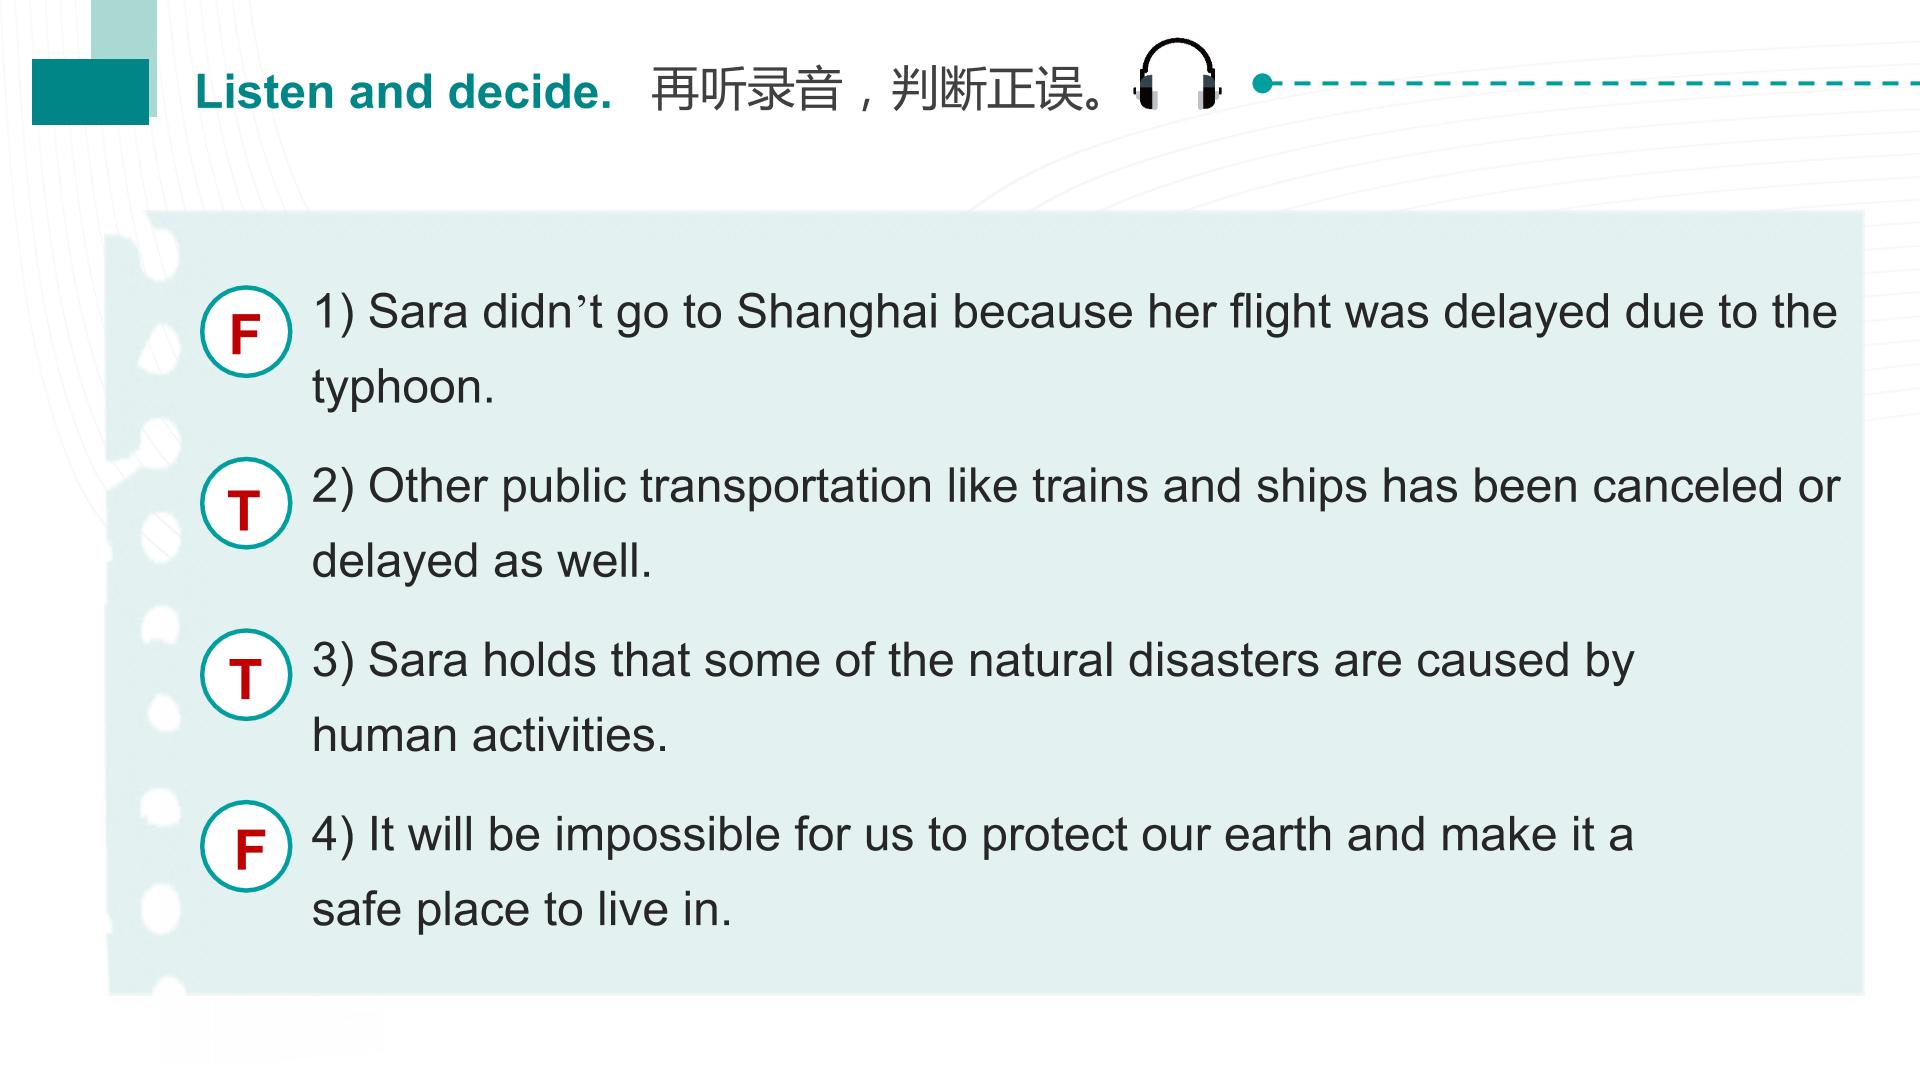This screenshot has width=1920, height=1080.
Task: Click 'human activities.' text line
Action: pos(489,735)
